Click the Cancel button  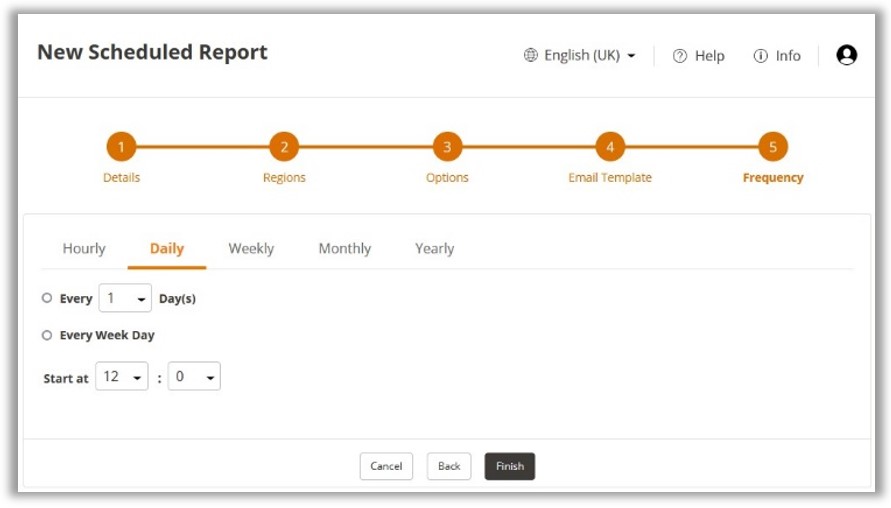coord(386,466)
